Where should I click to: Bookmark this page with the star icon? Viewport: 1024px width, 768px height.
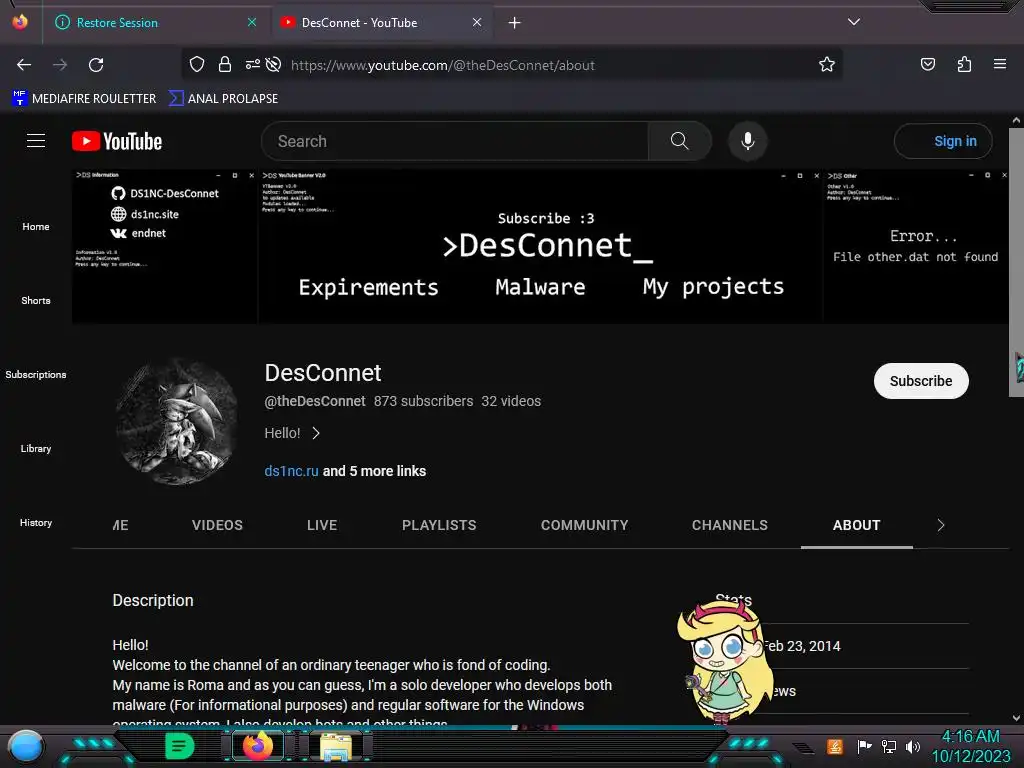827,64
